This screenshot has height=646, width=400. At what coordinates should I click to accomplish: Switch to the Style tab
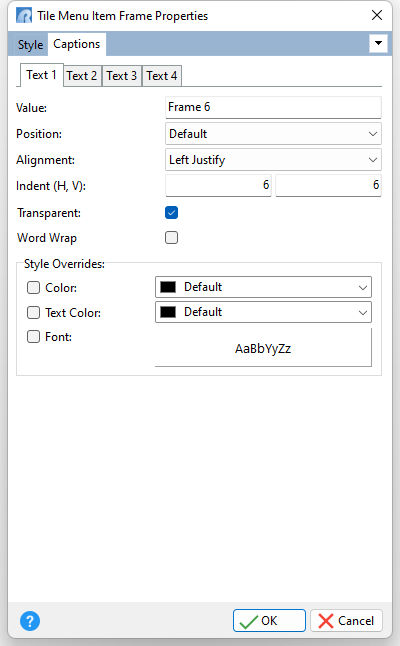pos(30,44)
